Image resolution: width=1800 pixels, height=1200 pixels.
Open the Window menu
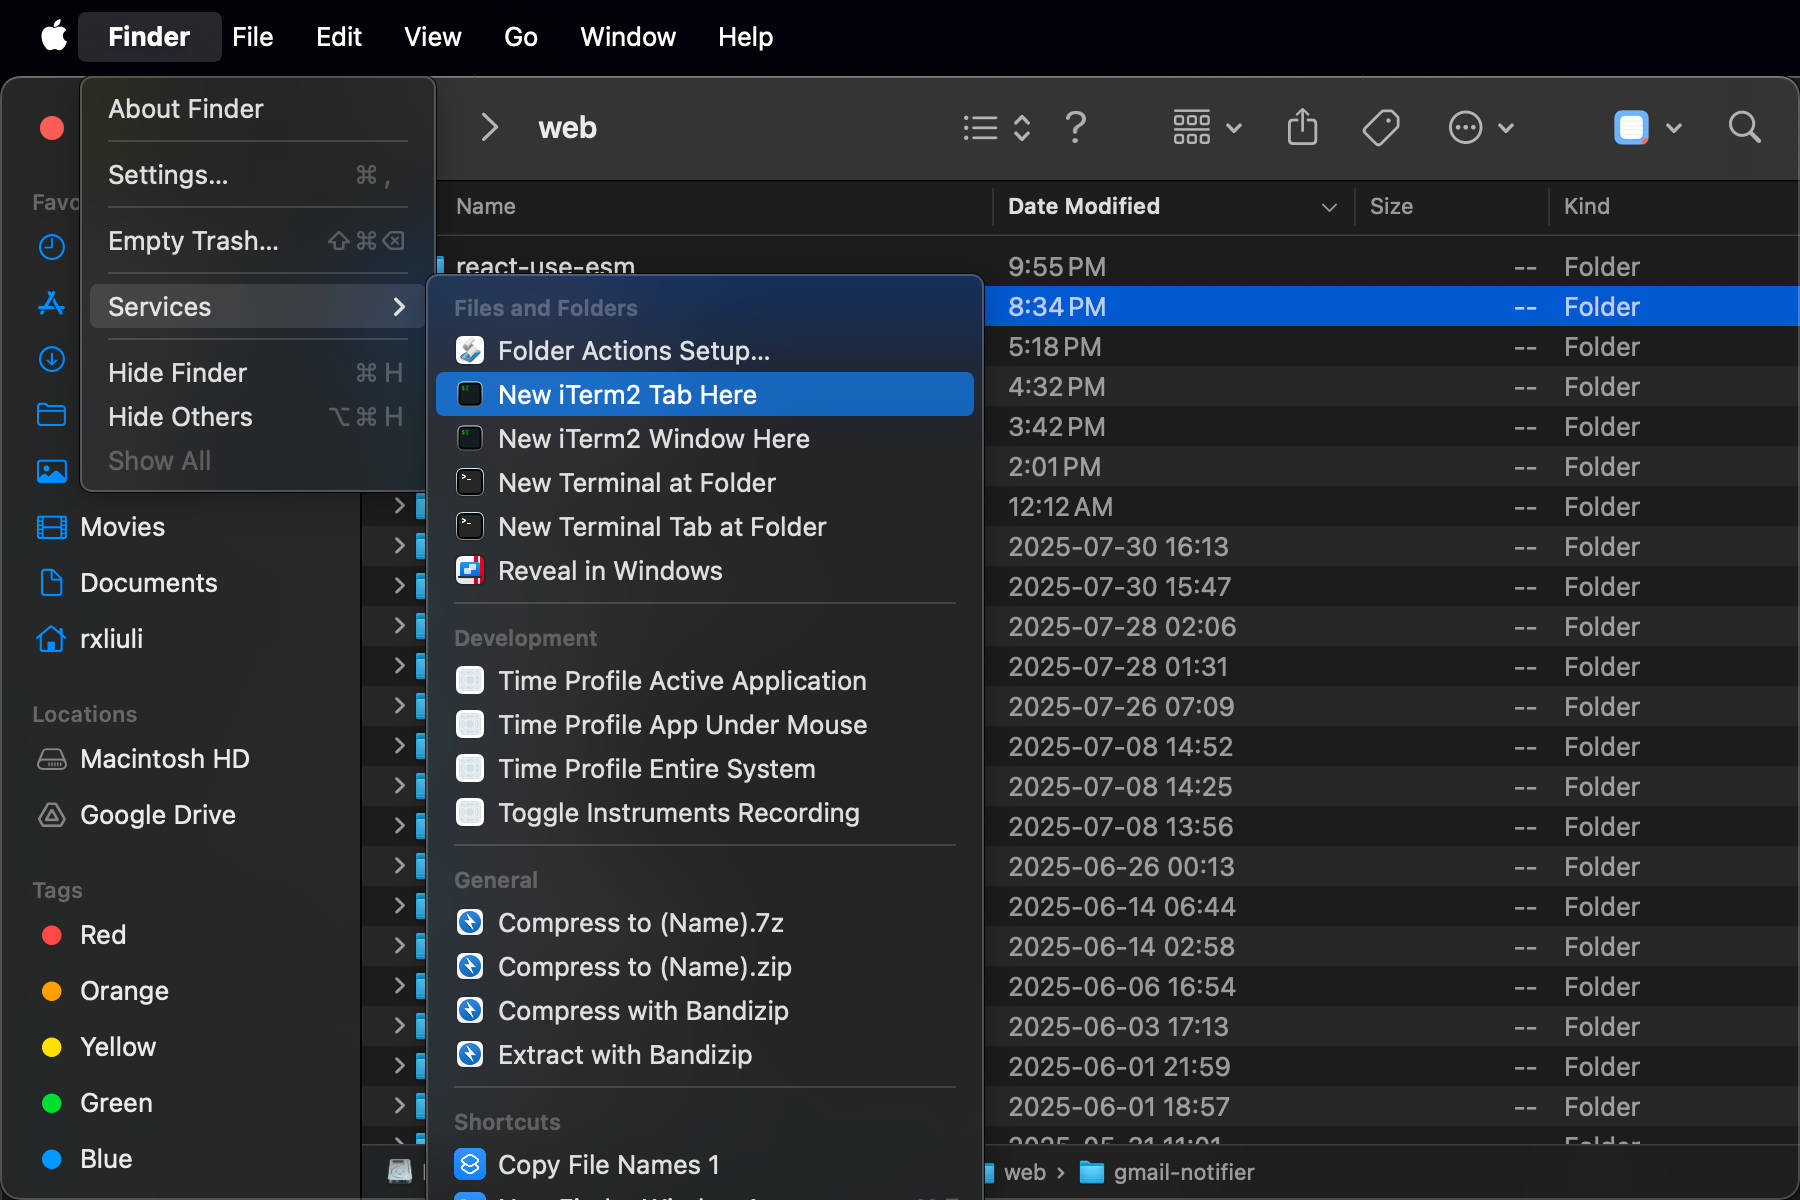coord(628,37)
